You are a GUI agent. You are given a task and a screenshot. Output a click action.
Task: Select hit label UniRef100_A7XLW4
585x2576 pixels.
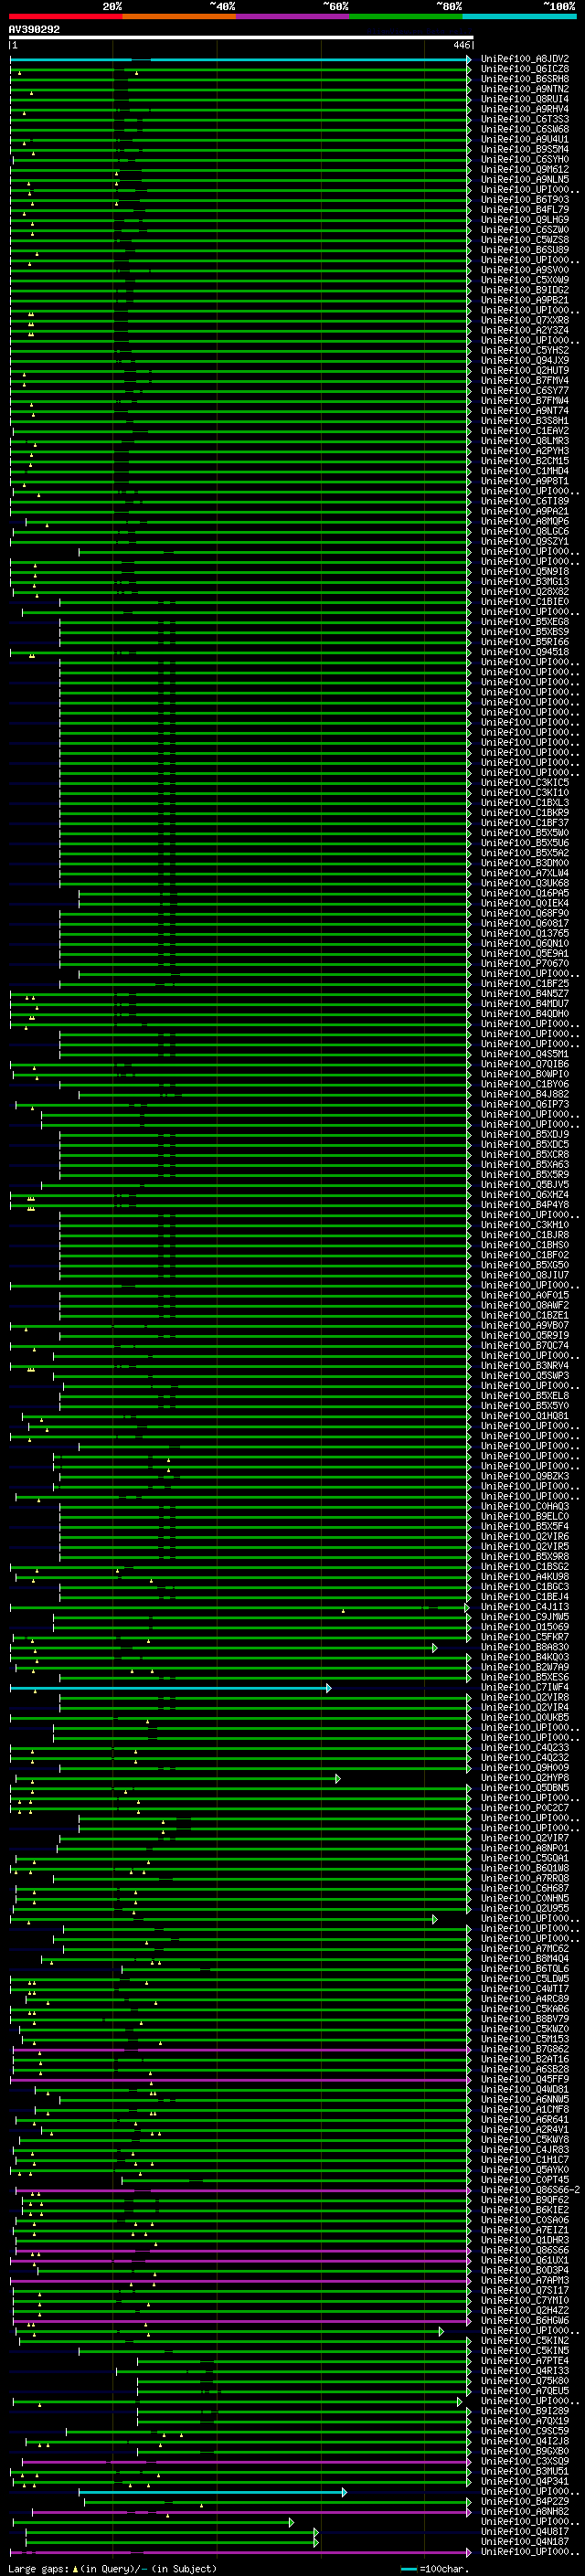(524, 873)
